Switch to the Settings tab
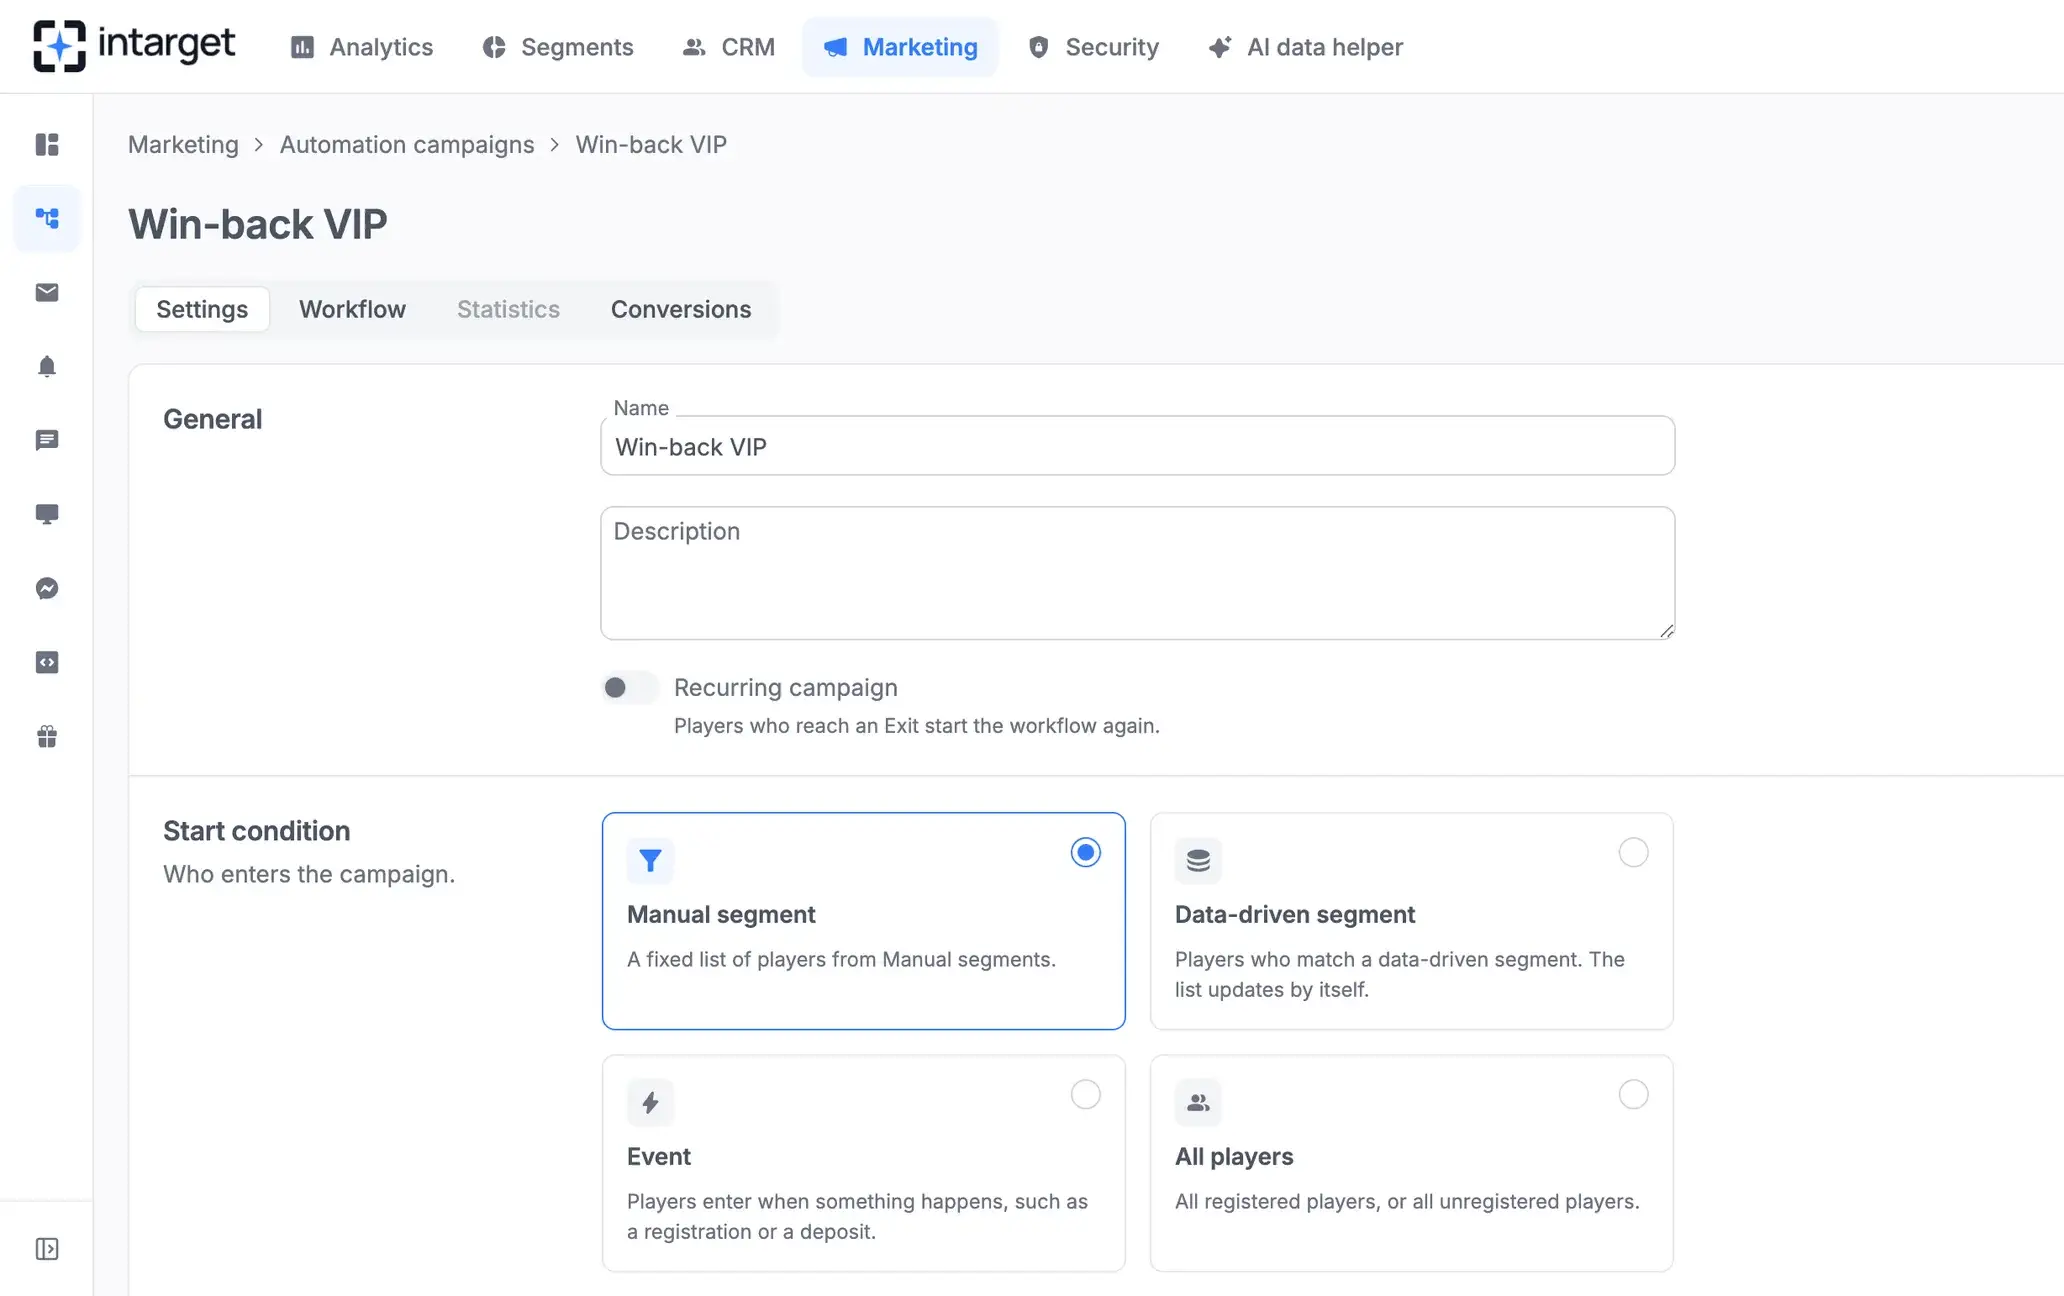The height and width of the screenshot is (1296, 2064). pos(202,309)
